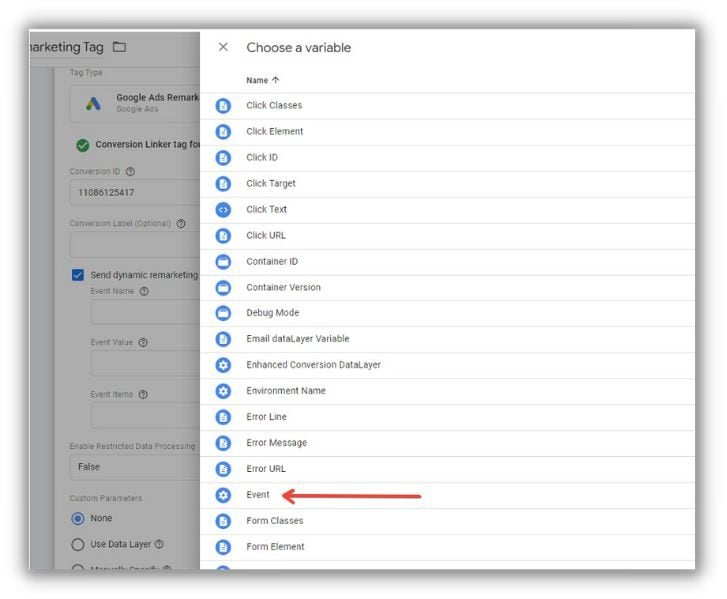
Task: Open Conversion Label help icon
Action: [181, 223]
